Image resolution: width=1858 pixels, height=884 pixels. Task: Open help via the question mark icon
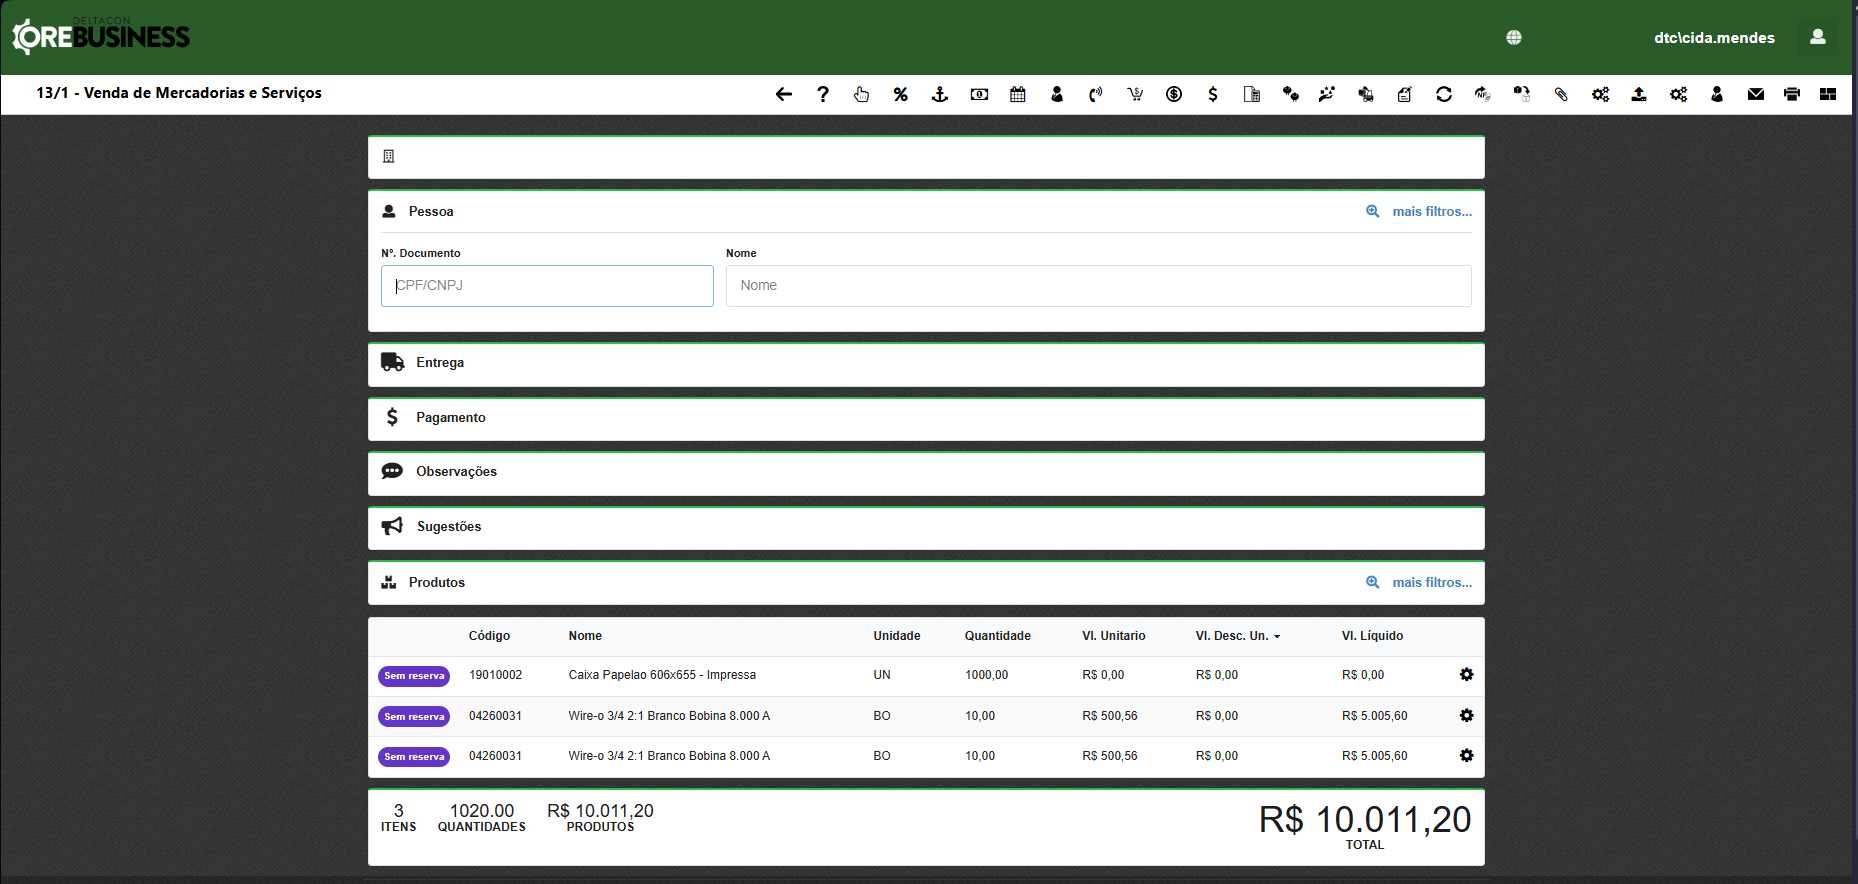(x=822, y=94)
